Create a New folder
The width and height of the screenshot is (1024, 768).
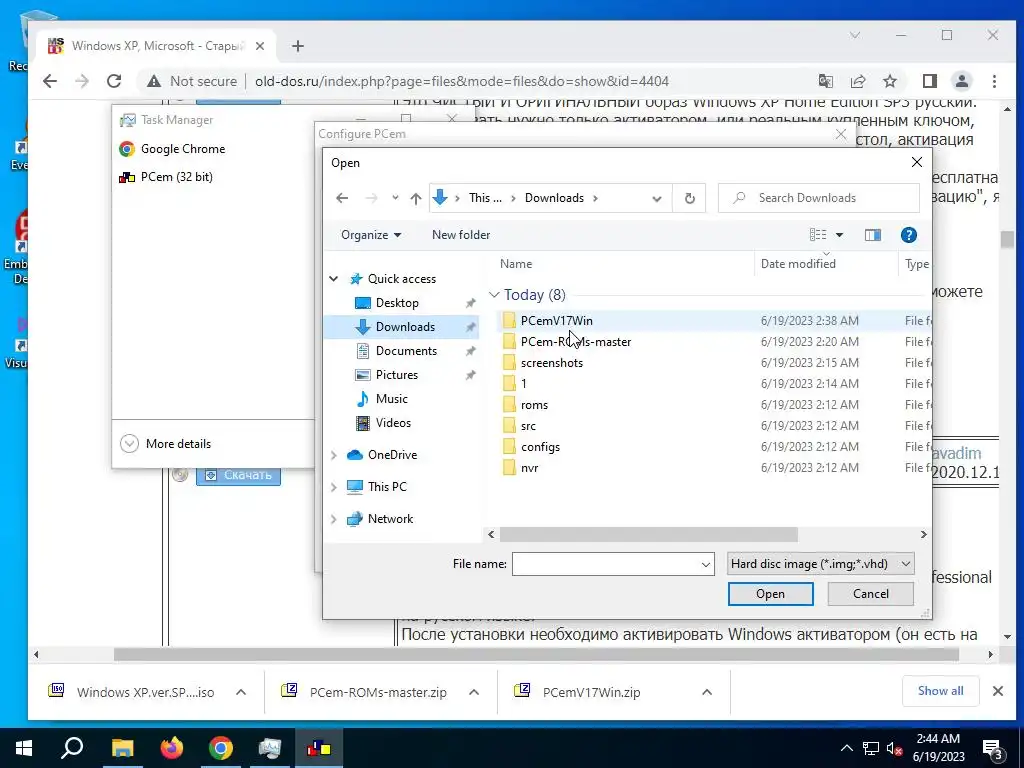460,235
